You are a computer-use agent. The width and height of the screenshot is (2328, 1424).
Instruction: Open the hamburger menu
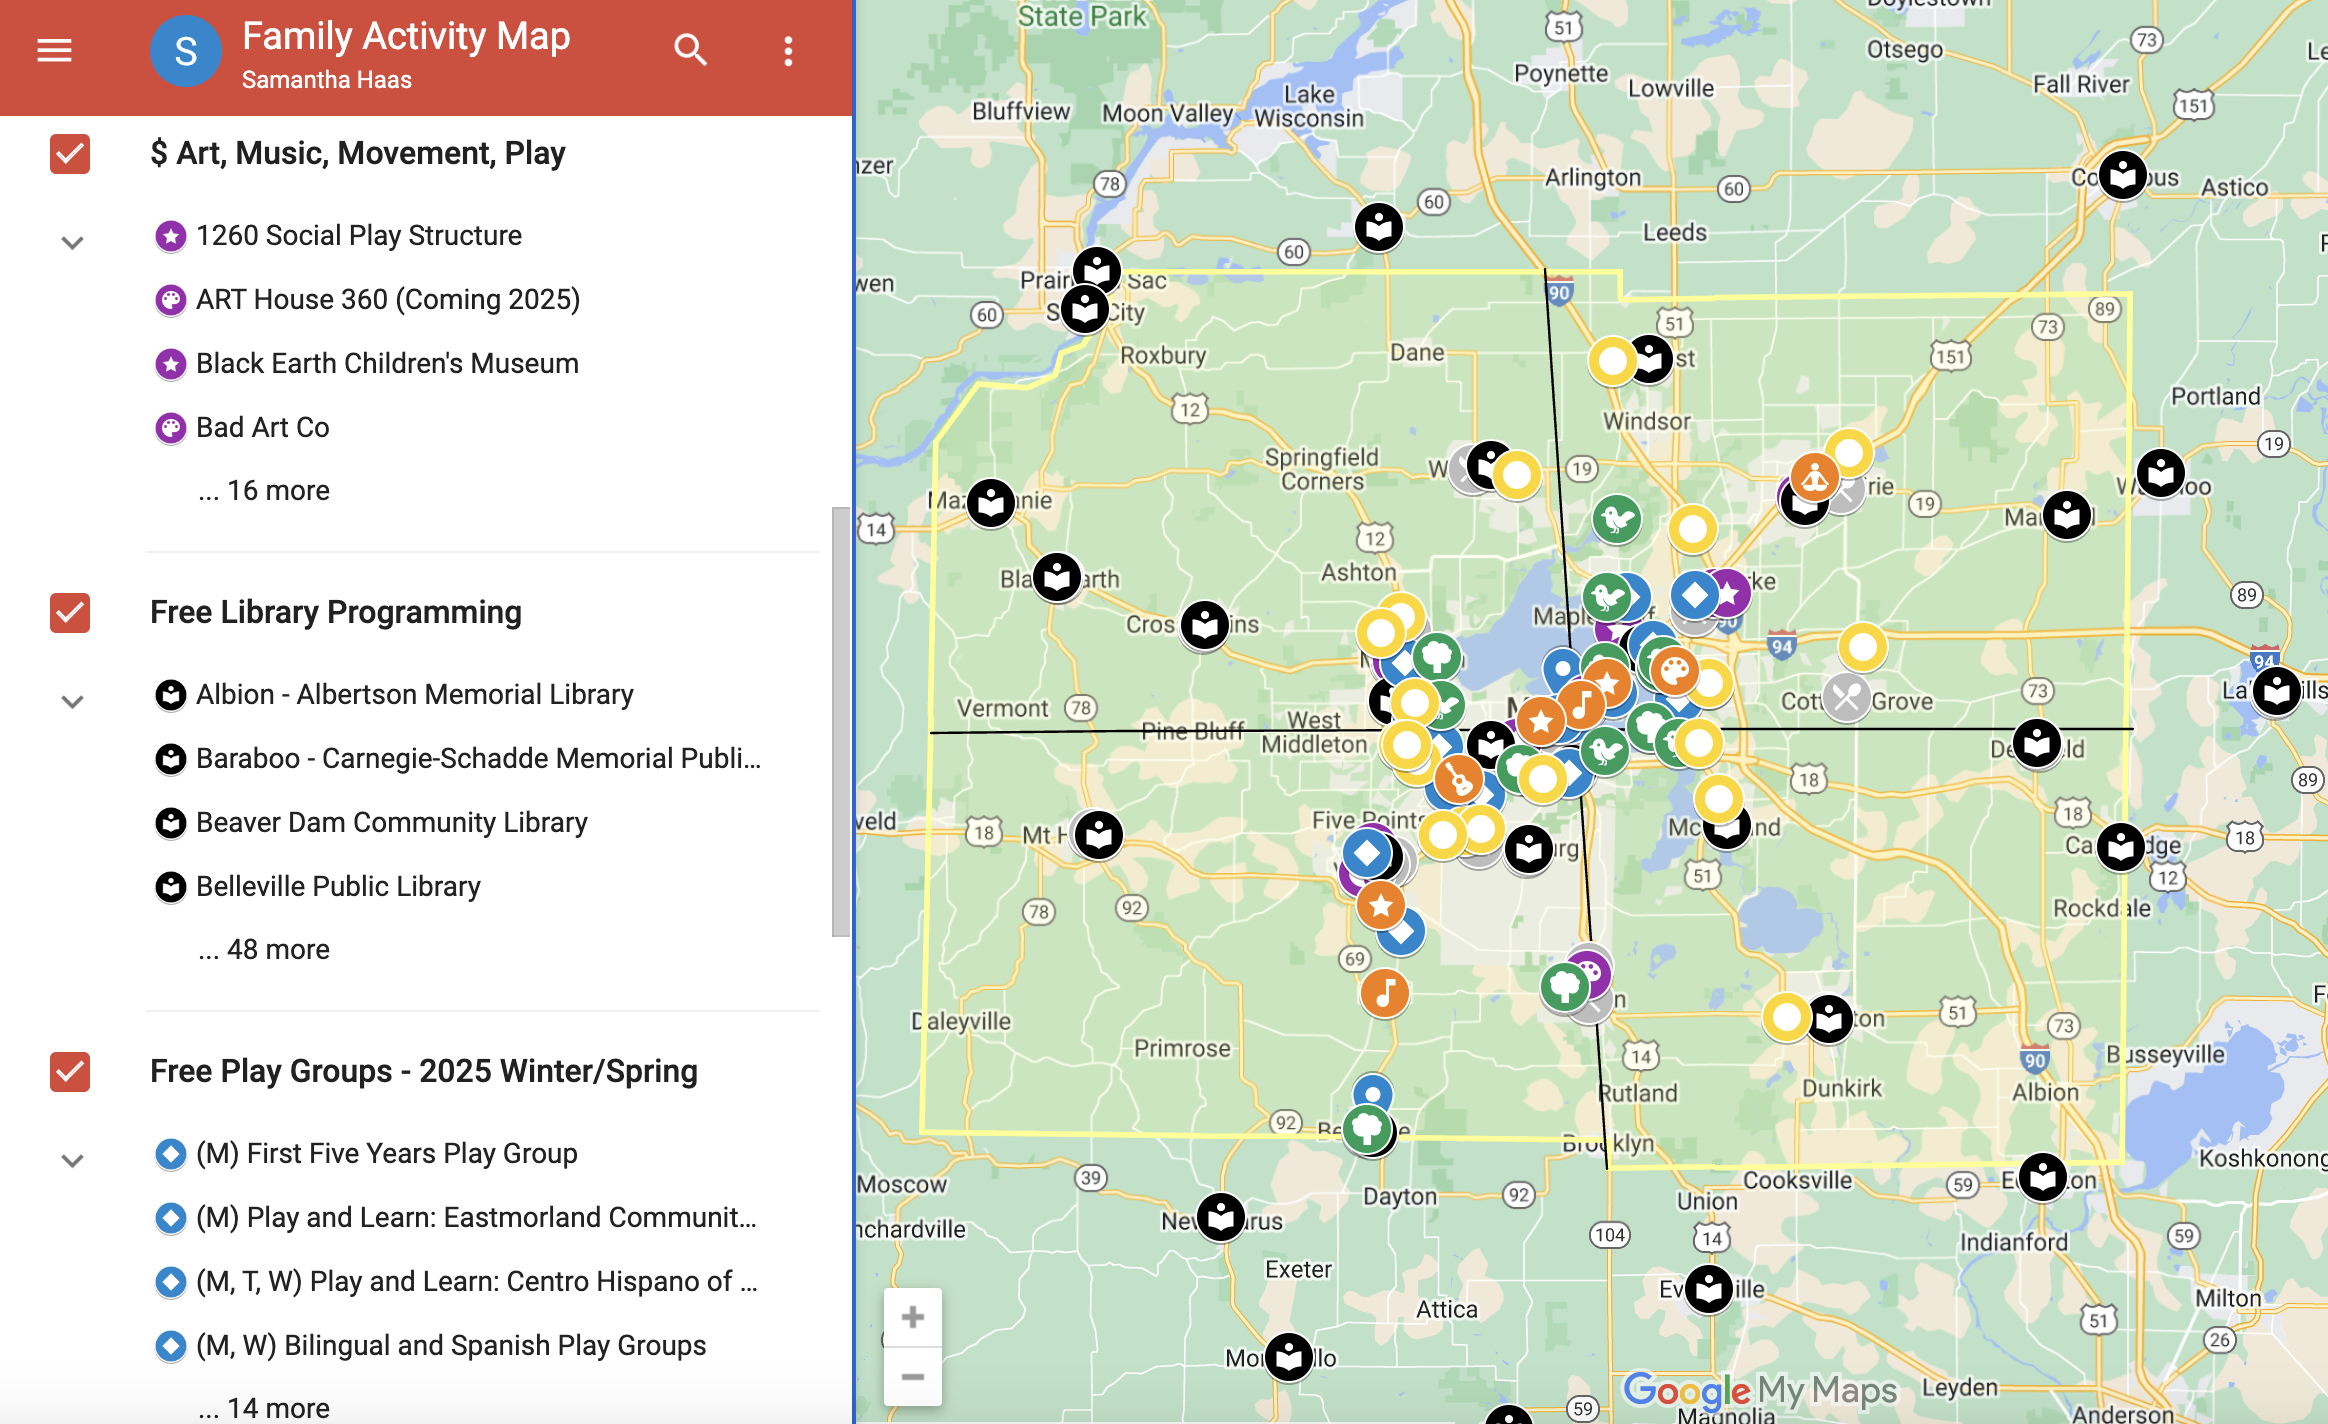click(54, 50)
